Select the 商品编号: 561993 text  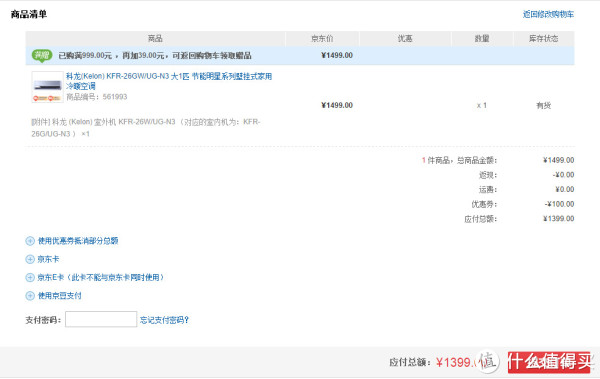[96, 97]
